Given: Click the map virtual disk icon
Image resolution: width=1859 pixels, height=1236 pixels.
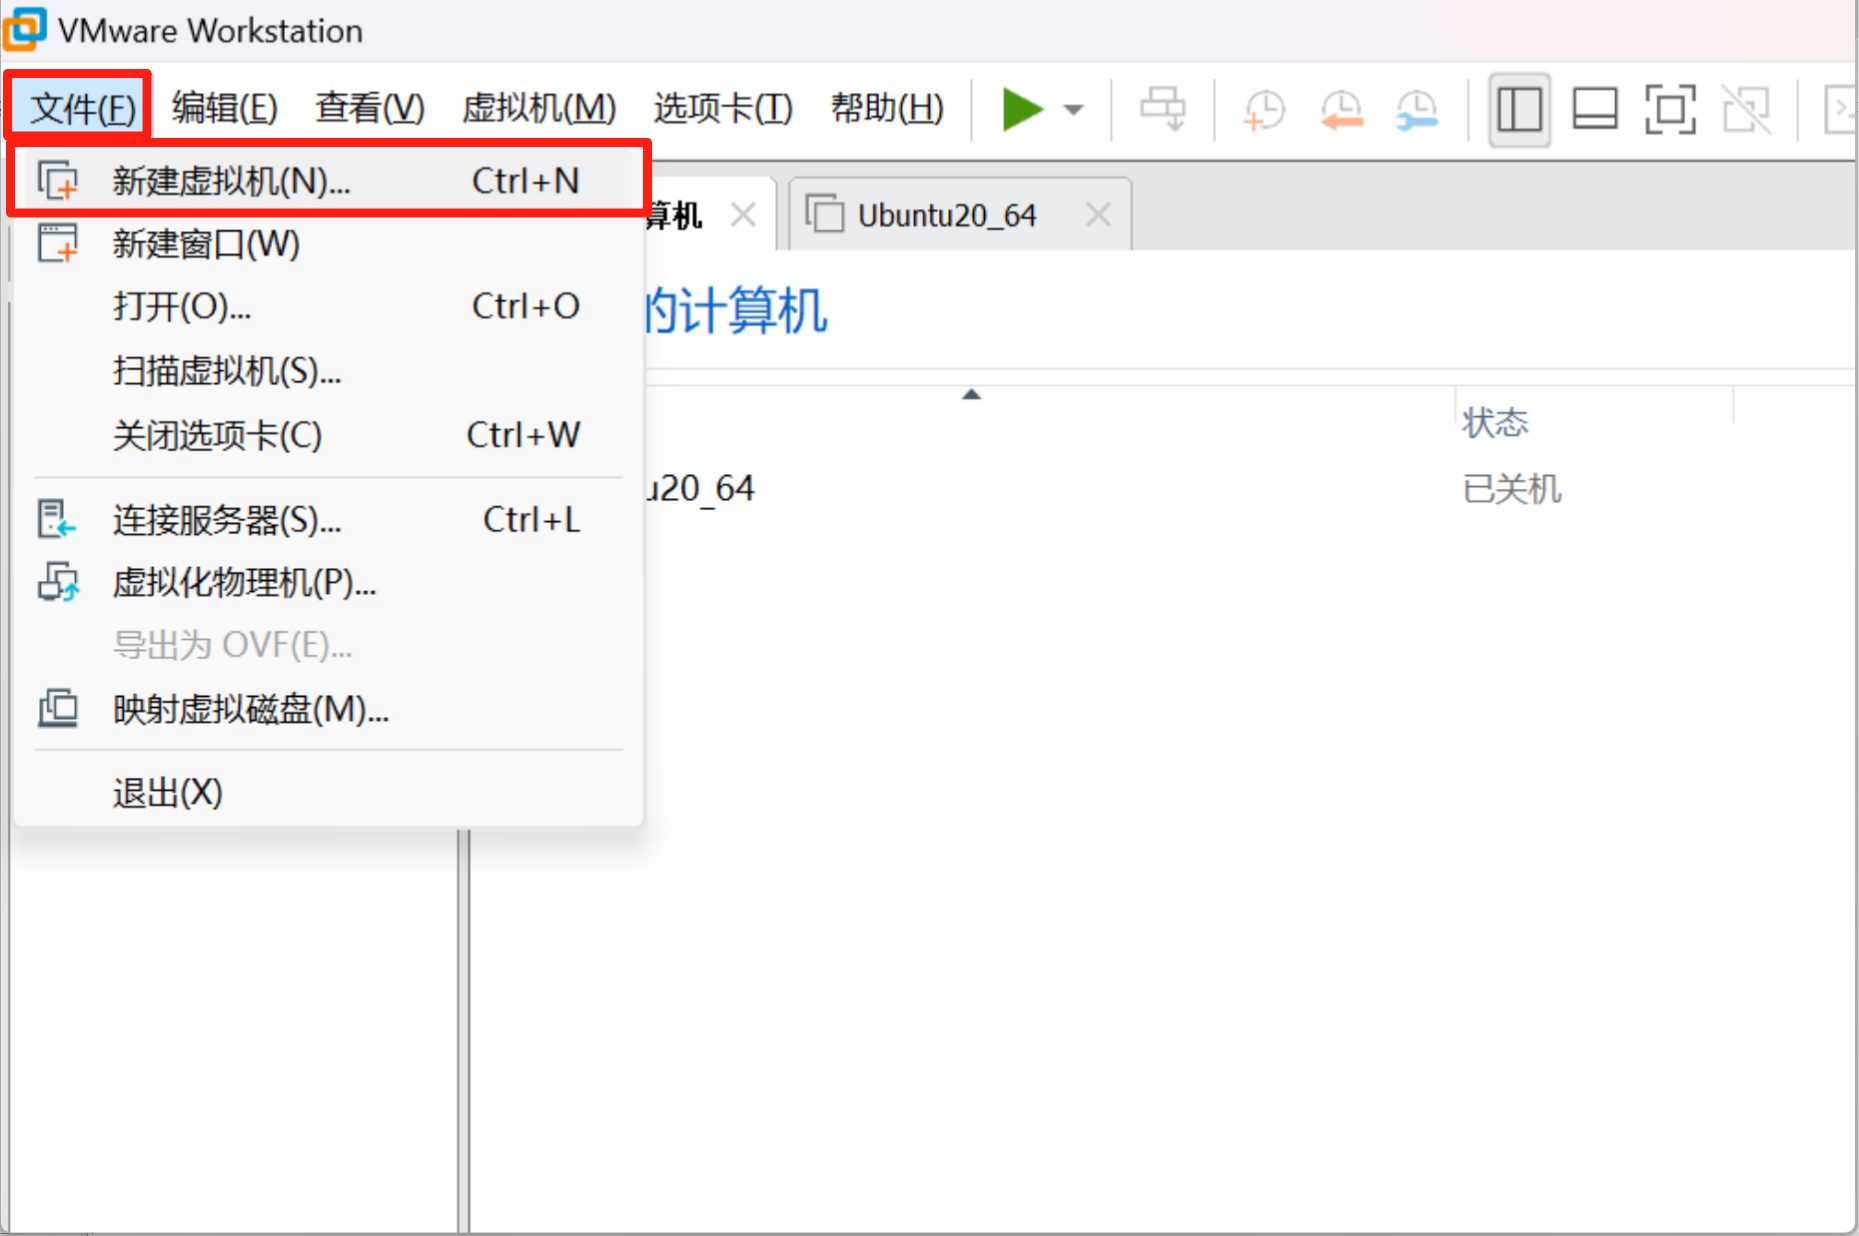Looking at the screenshot, I should click(57, 708).
